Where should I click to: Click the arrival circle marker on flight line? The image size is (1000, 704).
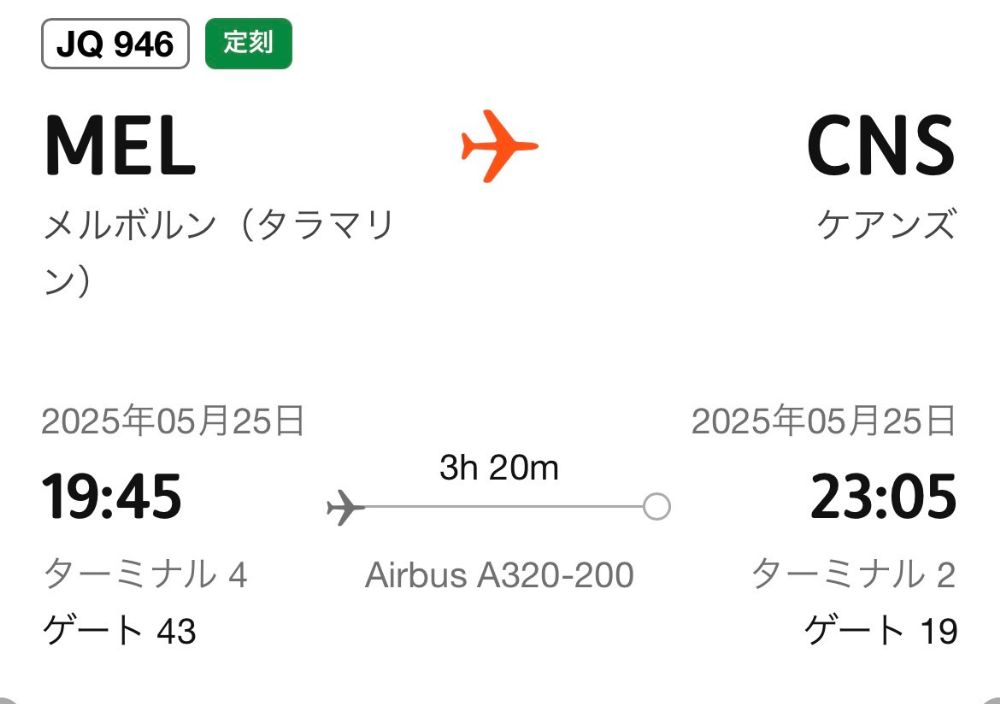[657, 507]
